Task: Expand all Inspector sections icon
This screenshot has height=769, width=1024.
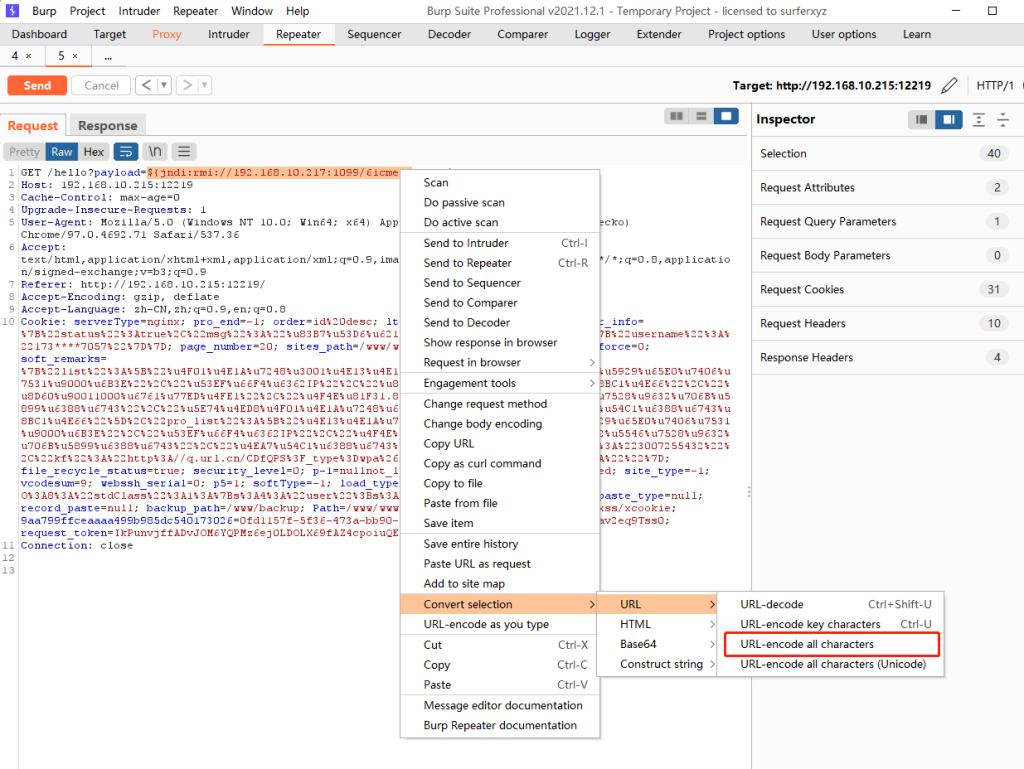Action: pyautogui.click(x=979, y=120)
